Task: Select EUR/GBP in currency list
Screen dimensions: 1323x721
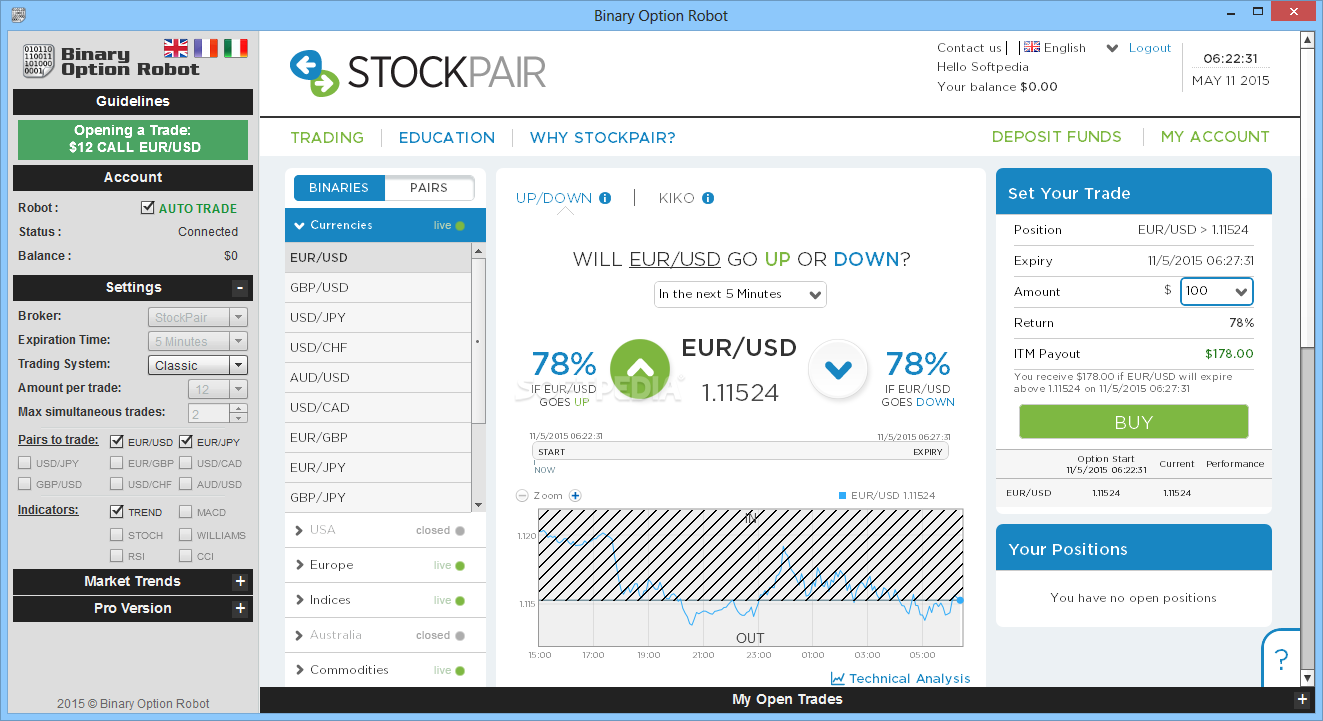Action: tap(378, 437)
